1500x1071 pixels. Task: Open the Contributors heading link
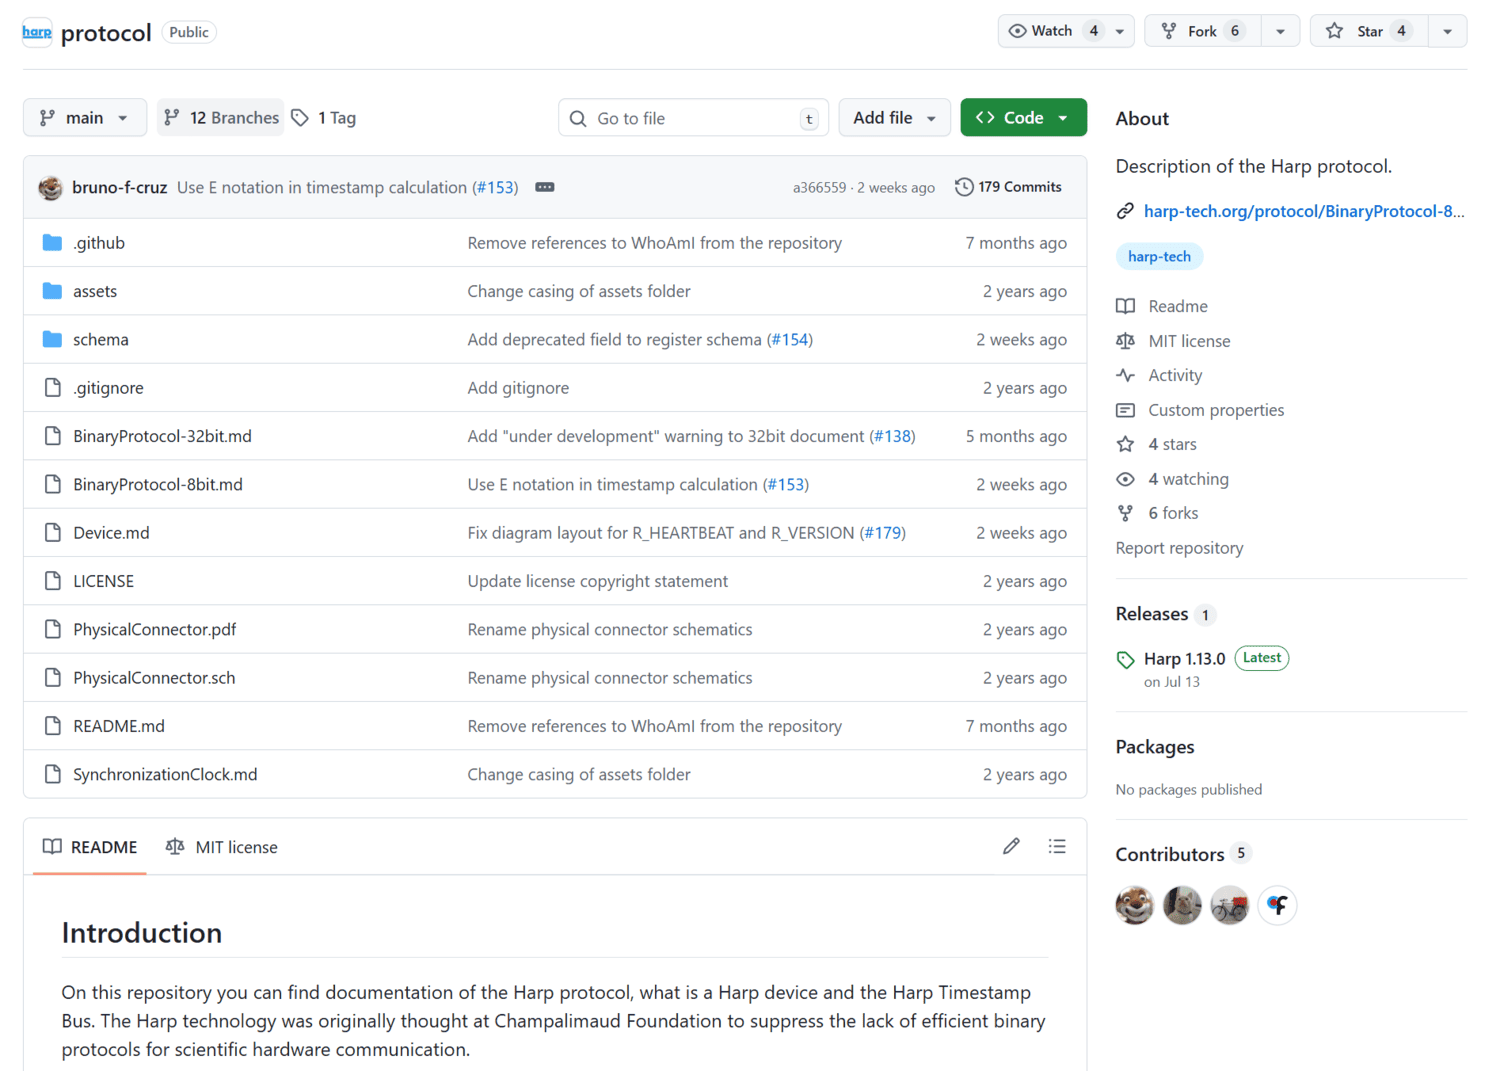(x=1183, y=854)
